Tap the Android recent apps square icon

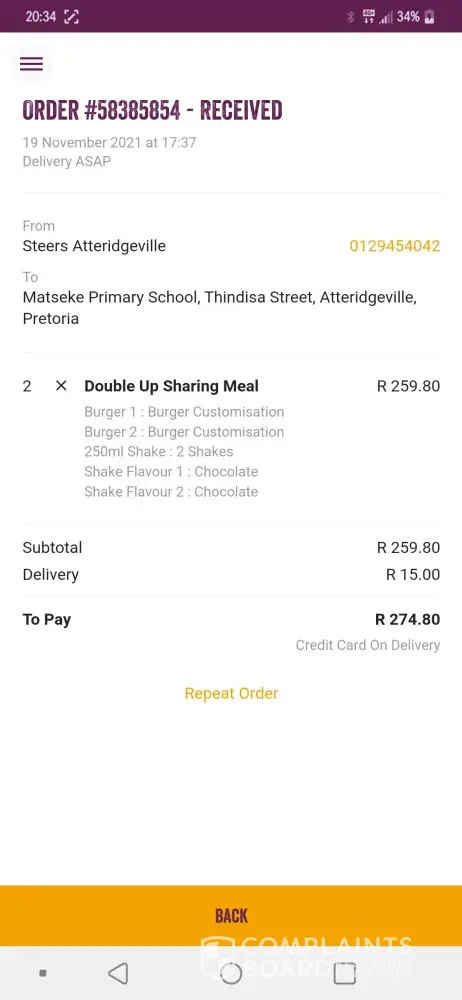(345, 973)
